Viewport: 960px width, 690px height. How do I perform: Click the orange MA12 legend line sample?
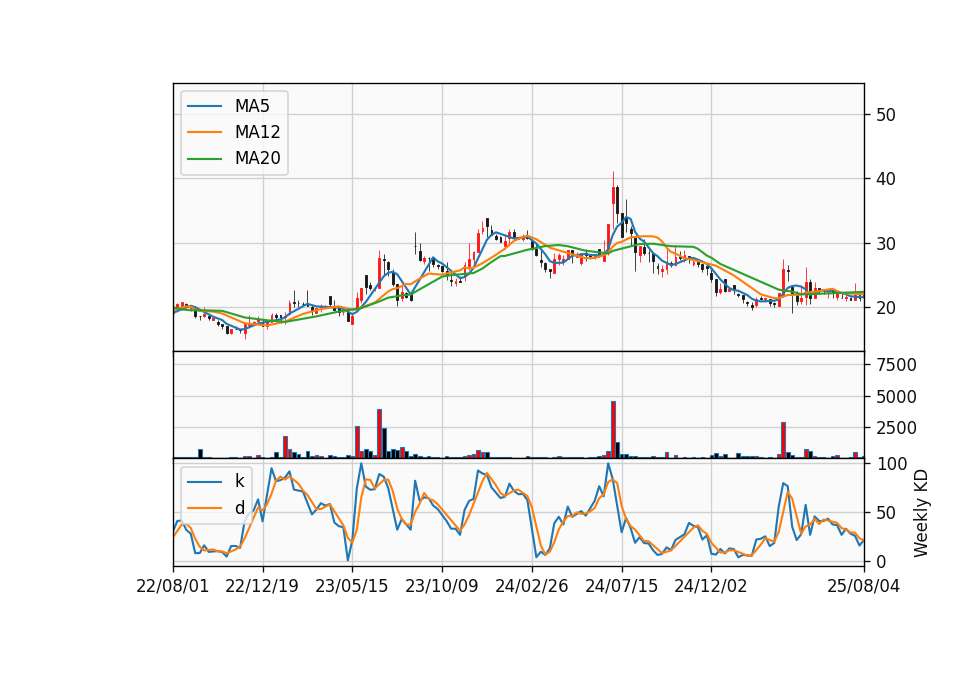[204, 132]
